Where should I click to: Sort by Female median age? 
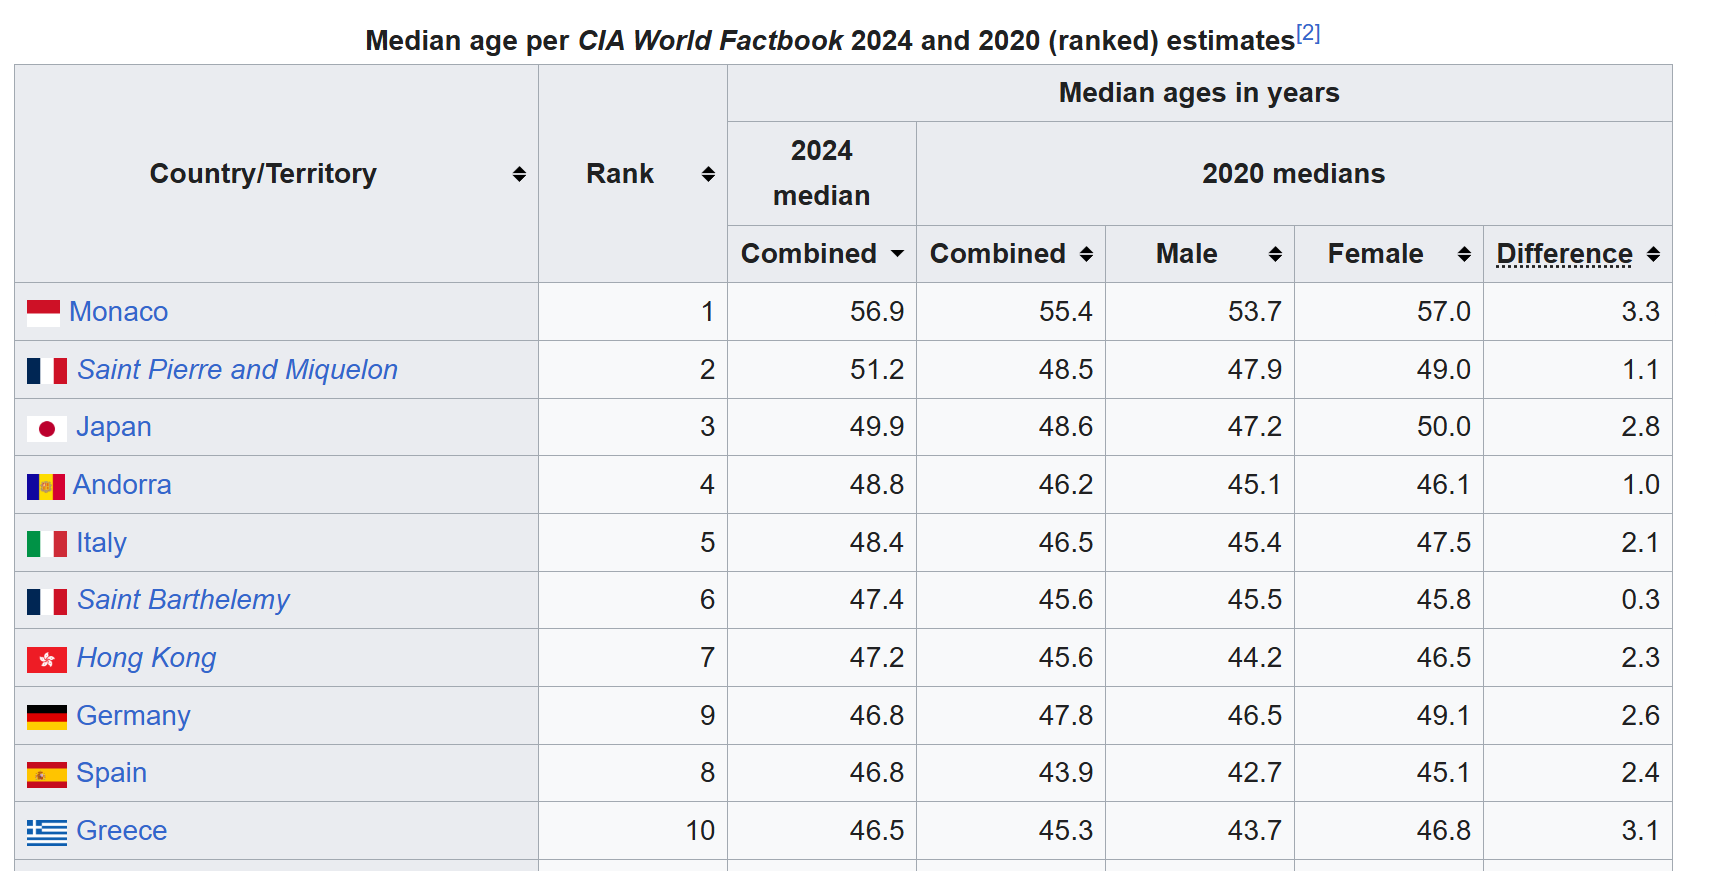1464,254
